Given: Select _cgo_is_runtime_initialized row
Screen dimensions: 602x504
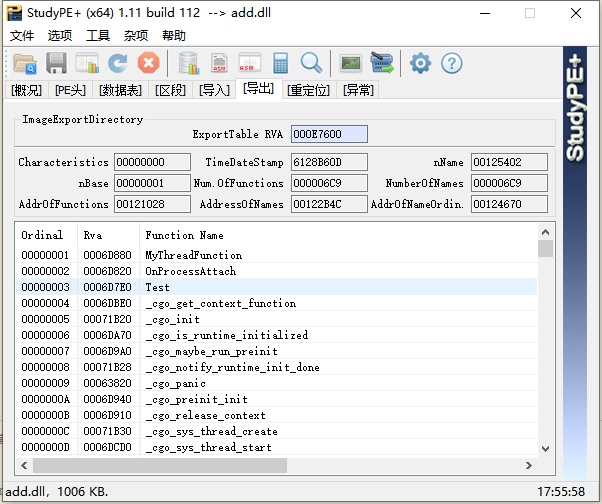Looking at the screenshot, I should click(276, 335).
